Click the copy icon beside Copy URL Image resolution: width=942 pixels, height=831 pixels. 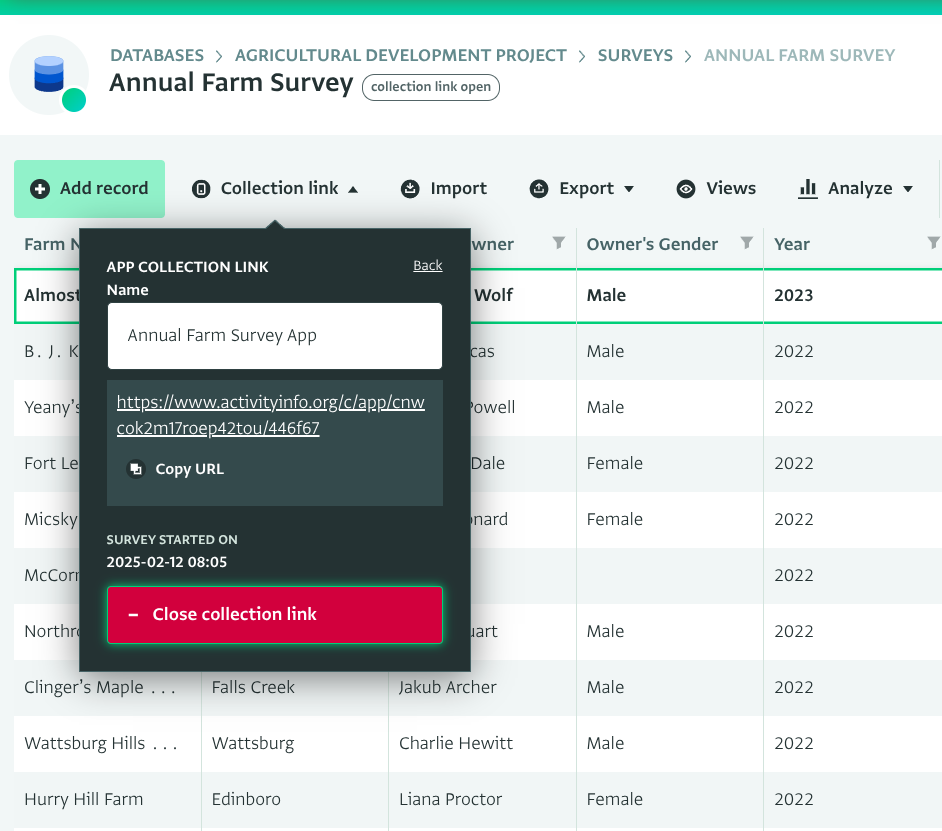click(136, 469)
